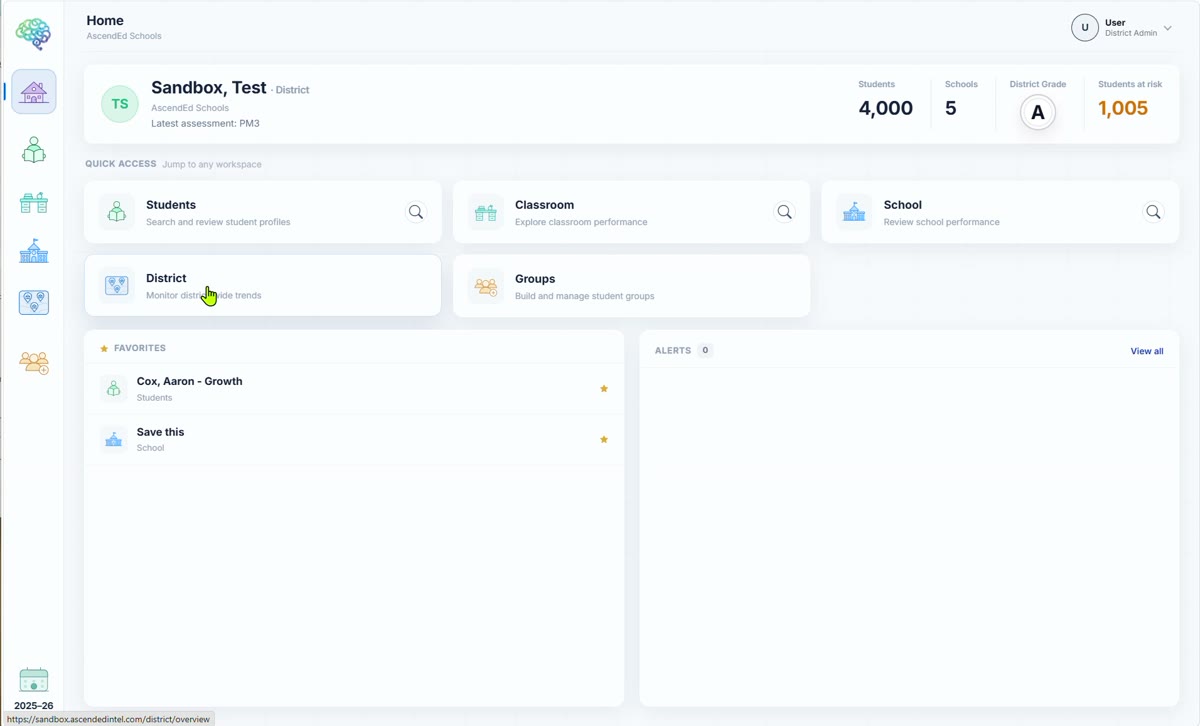This screenshot has width=1200, height=726.
Task: Click the Students at risk 1,005 value
Action: click(x=1123, y=108)
